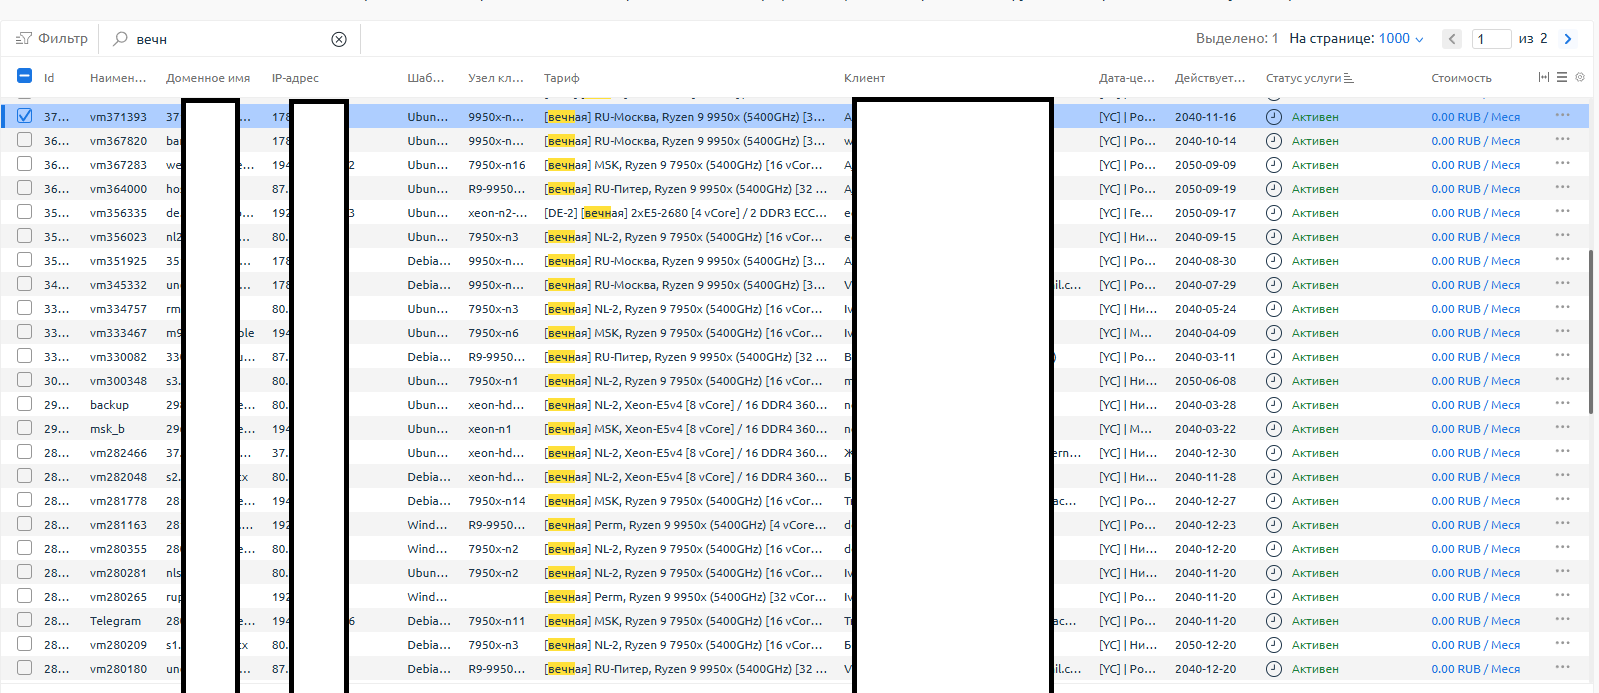Open the Фильтр filter panel

(x=52, y=39)
